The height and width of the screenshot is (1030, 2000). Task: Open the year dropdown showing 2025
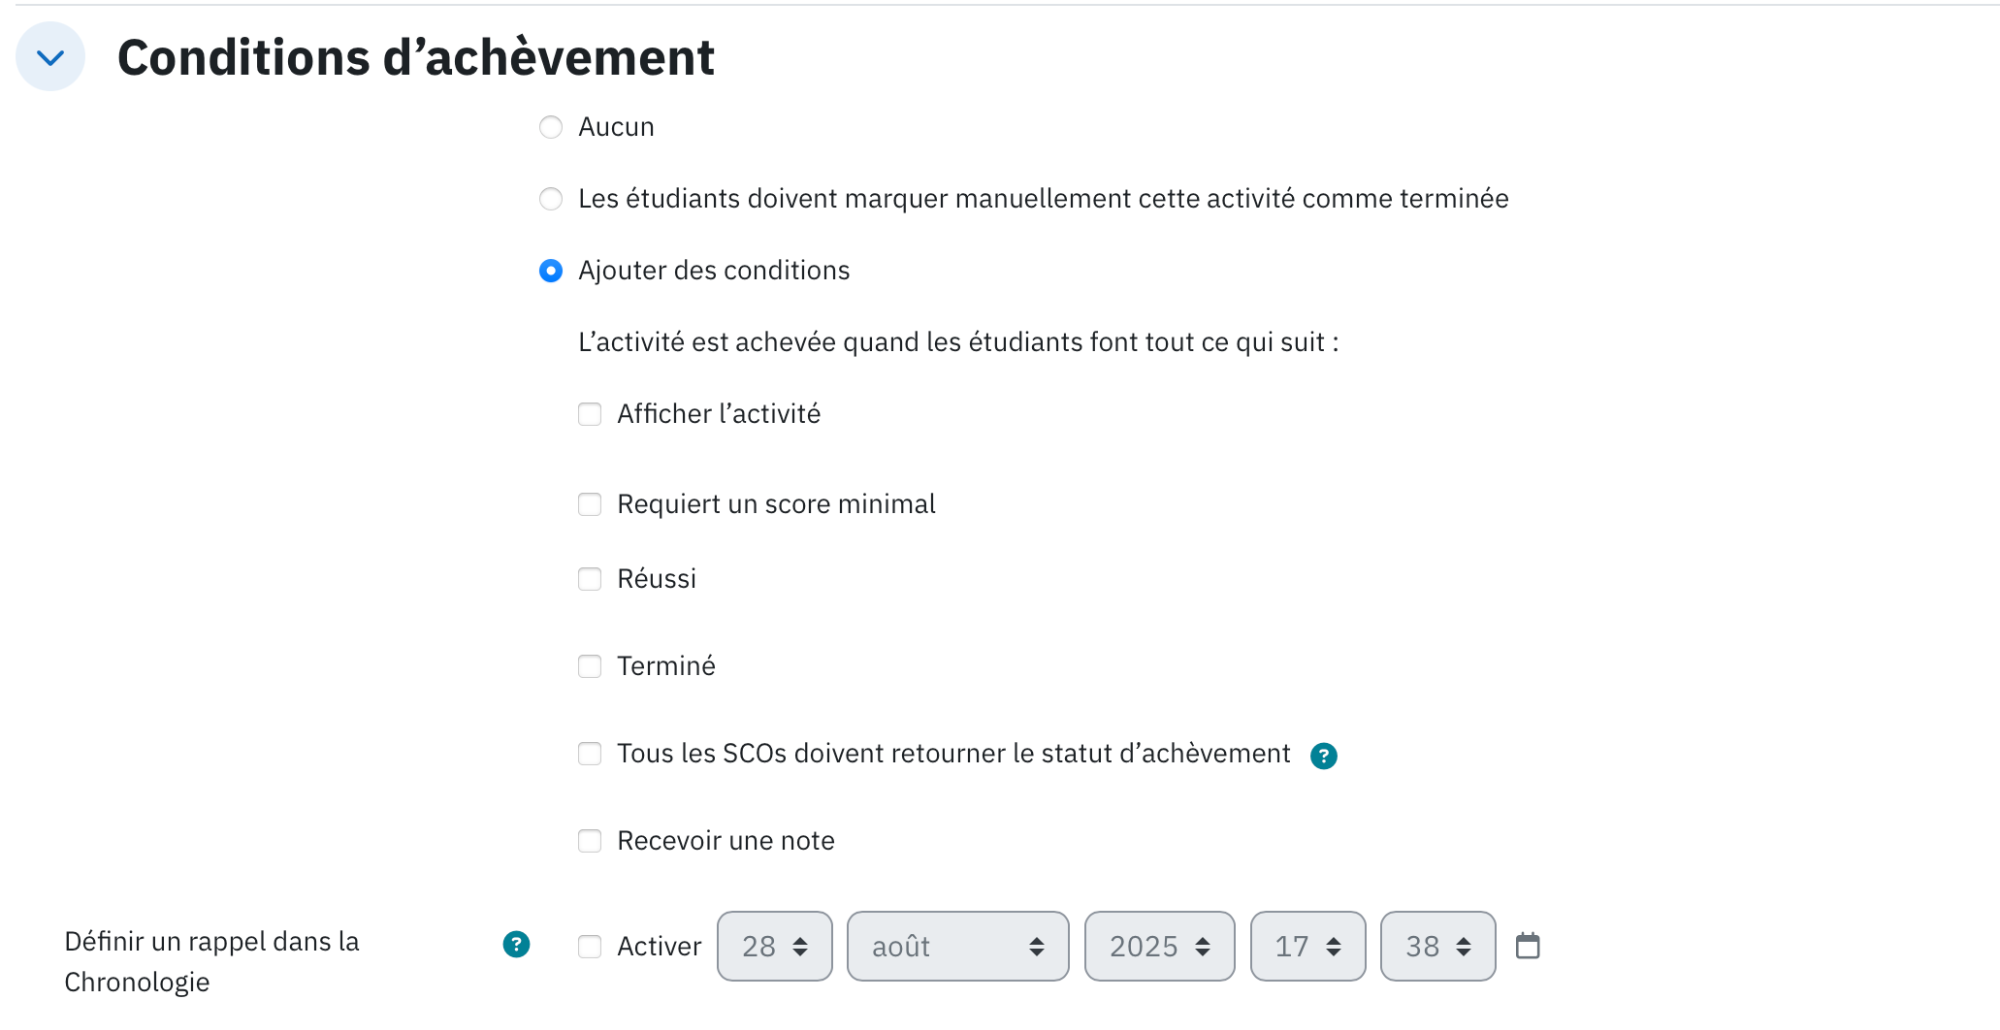(1160, 946)
